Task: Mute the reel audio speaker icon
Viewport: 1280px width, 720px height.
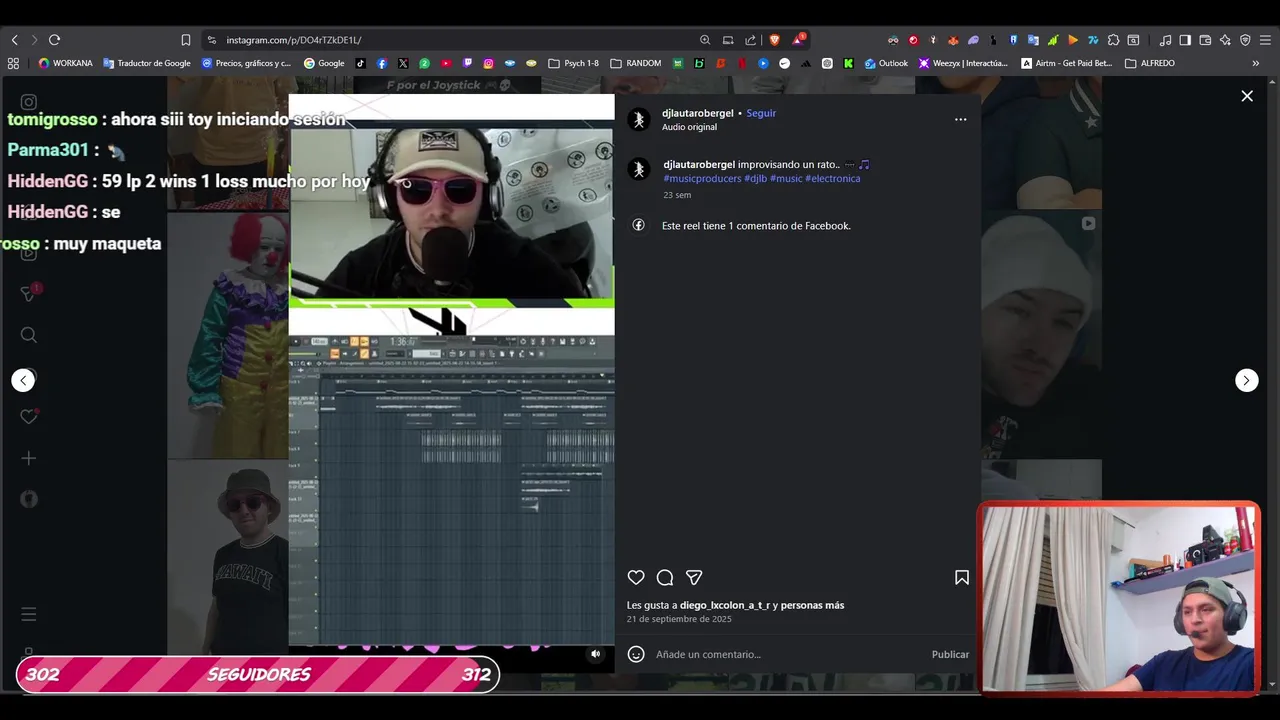Action: coord(595,654)
